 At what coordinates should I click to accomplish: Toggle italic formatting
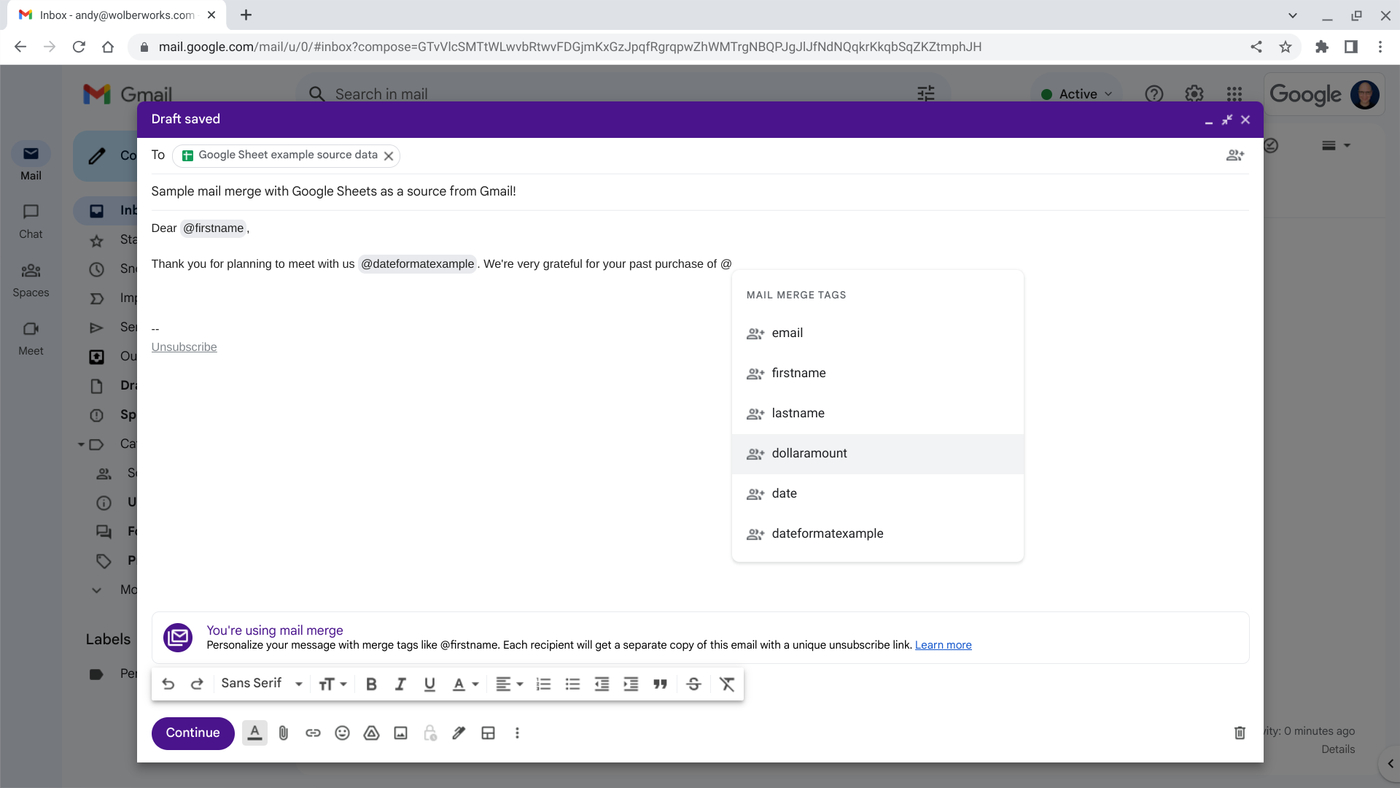pos(400,684)
